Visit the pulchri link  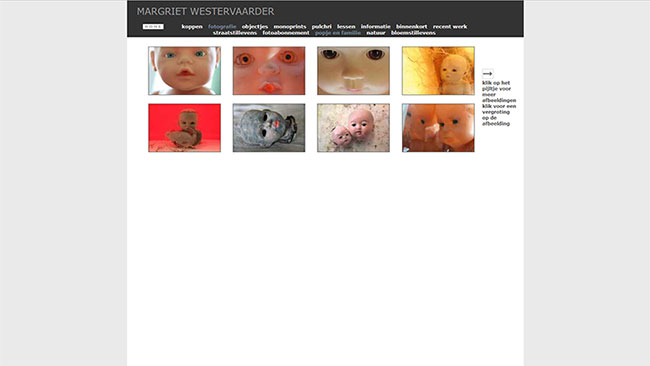322,27
